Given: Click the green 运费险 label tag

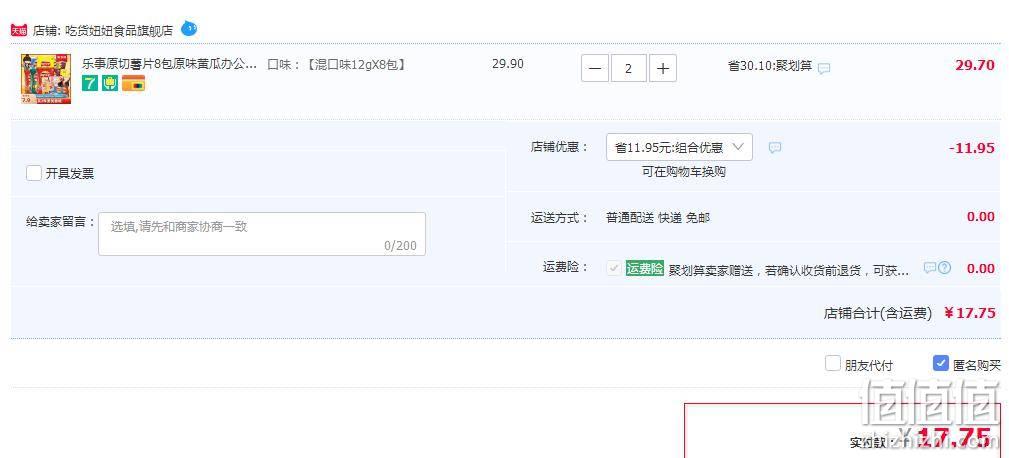Looking at the screenshot, I should (x=645, y=269).
